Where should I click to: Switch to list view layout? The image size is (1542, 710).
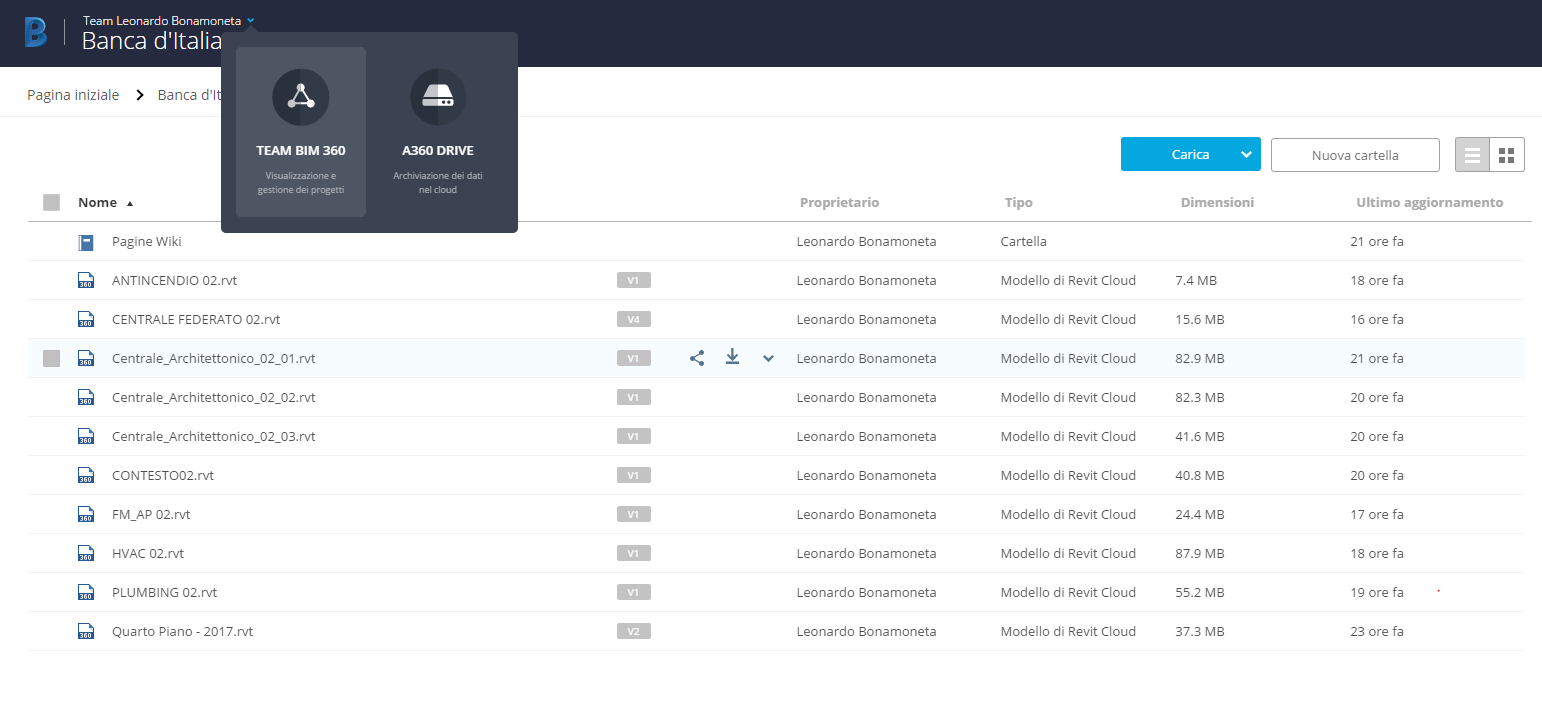tap(1472, 154)
